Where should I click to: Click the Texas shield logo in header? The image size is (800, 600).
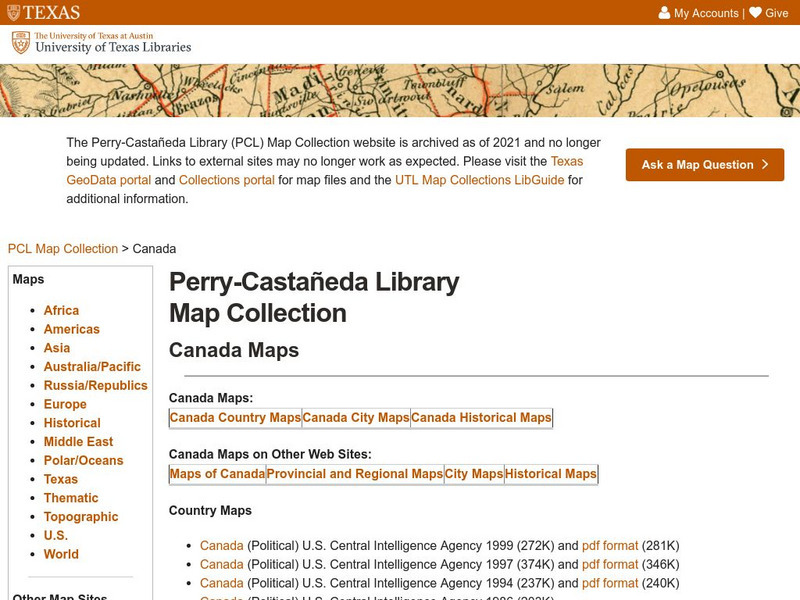point(14,13)
